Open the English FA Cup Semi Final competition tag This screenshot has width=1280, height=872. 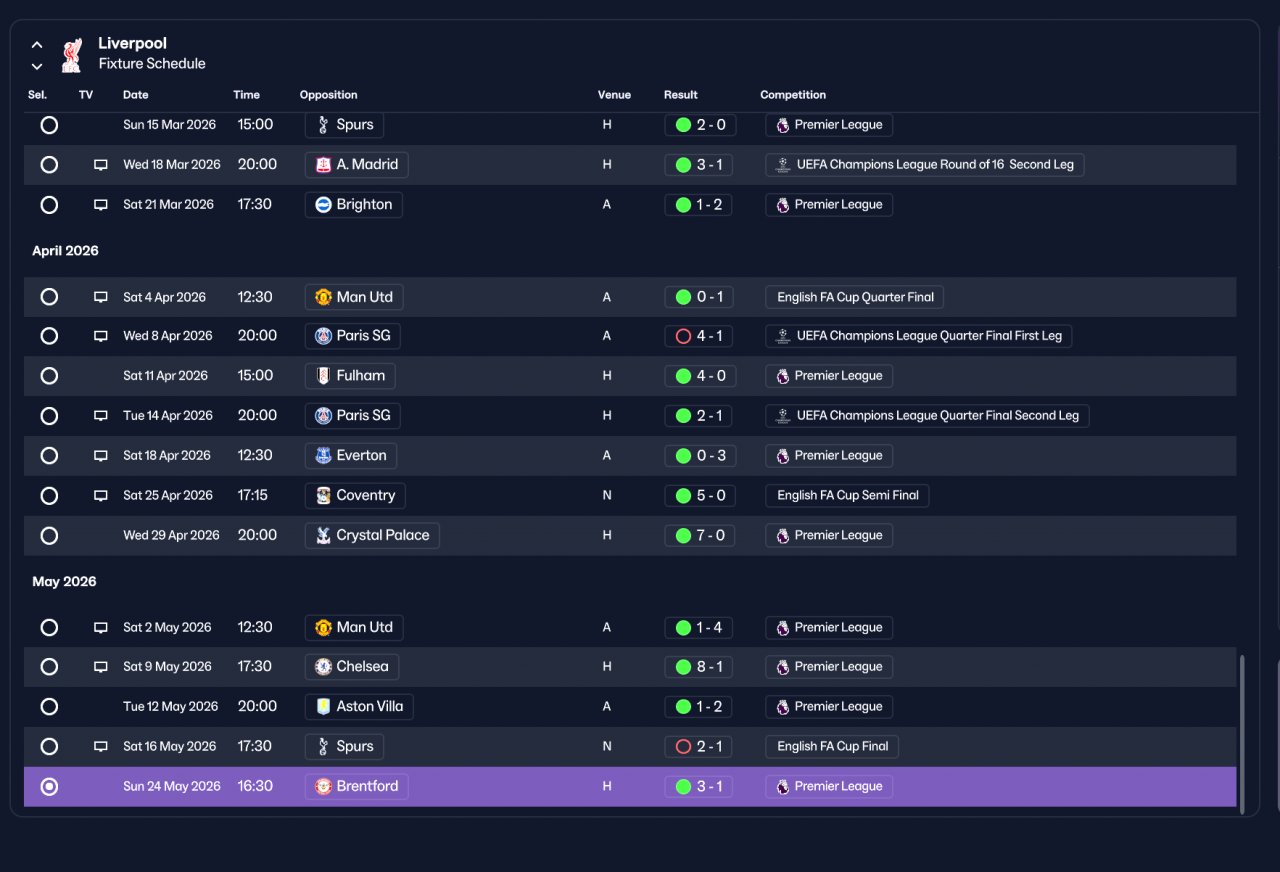point(847,495)
